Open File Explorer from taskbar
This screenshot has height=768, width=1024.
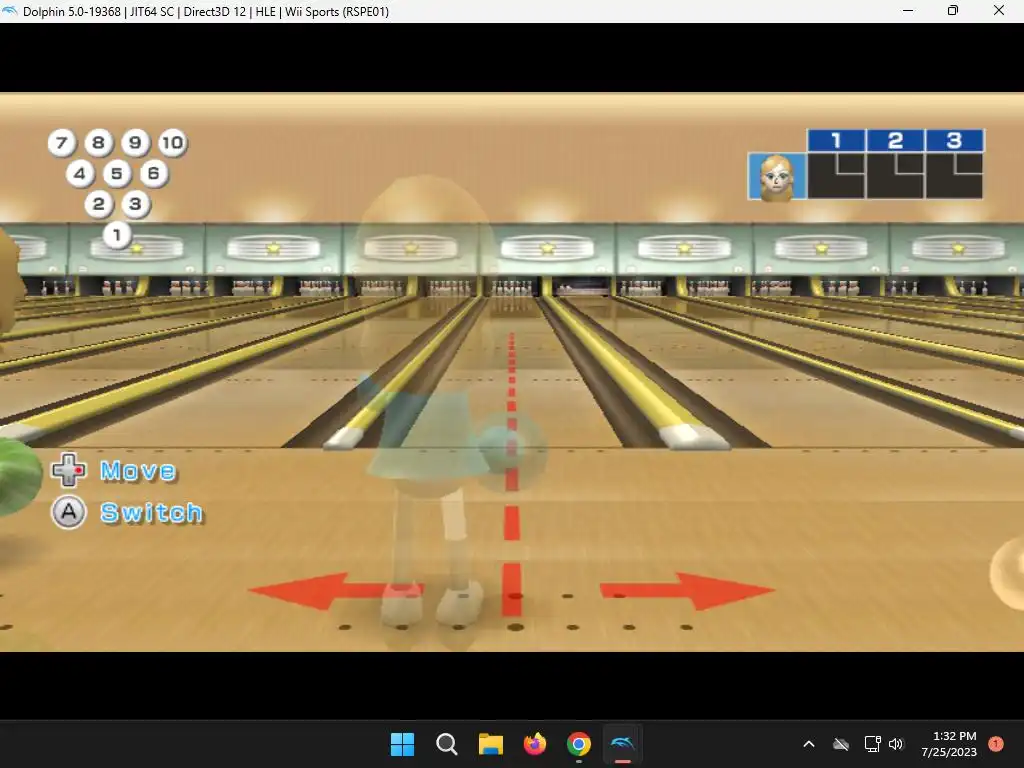pos(490,744)
